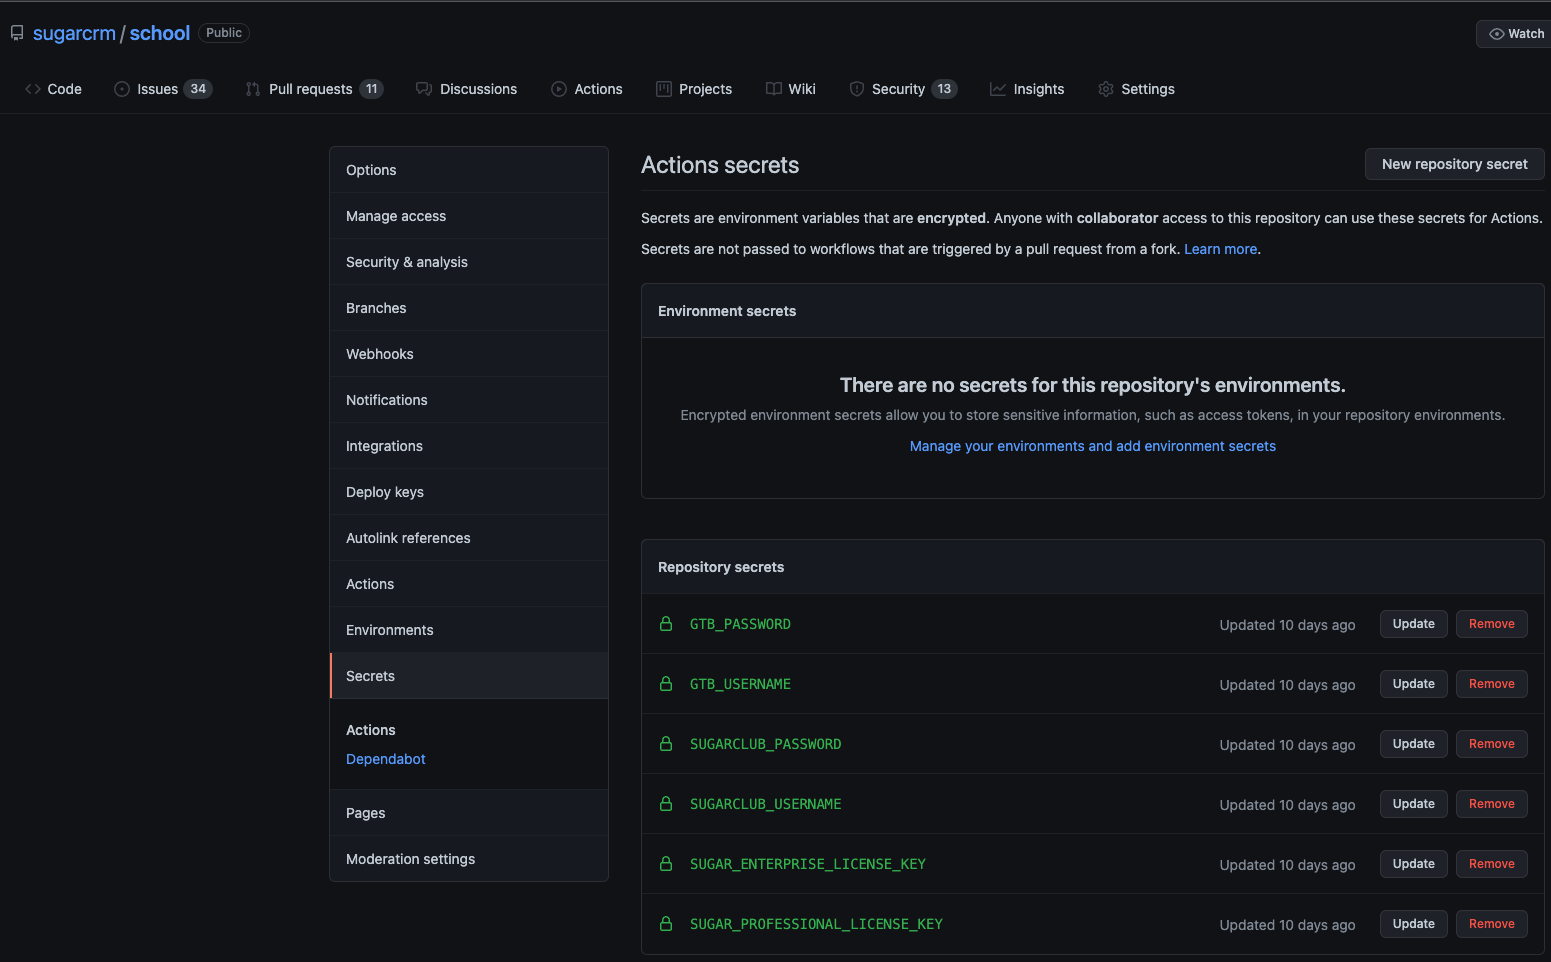Image resolution: width=1551 pixels, height=962 pixels.
Task: Open Integrations settings page
Action: tap(469, 446)
